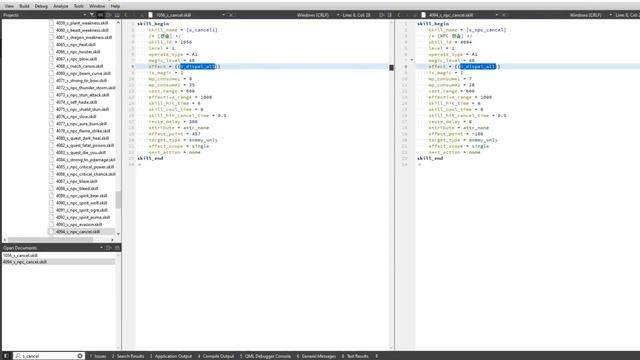
Task: Open the QML Debugger Console pane
Action: pos(265,356)
